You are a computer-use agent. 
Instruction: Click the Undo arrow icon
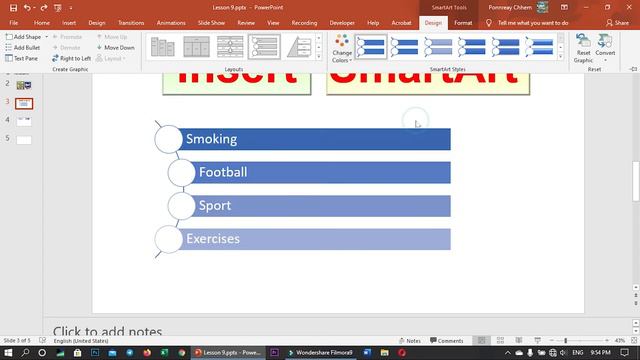[27, 7]
